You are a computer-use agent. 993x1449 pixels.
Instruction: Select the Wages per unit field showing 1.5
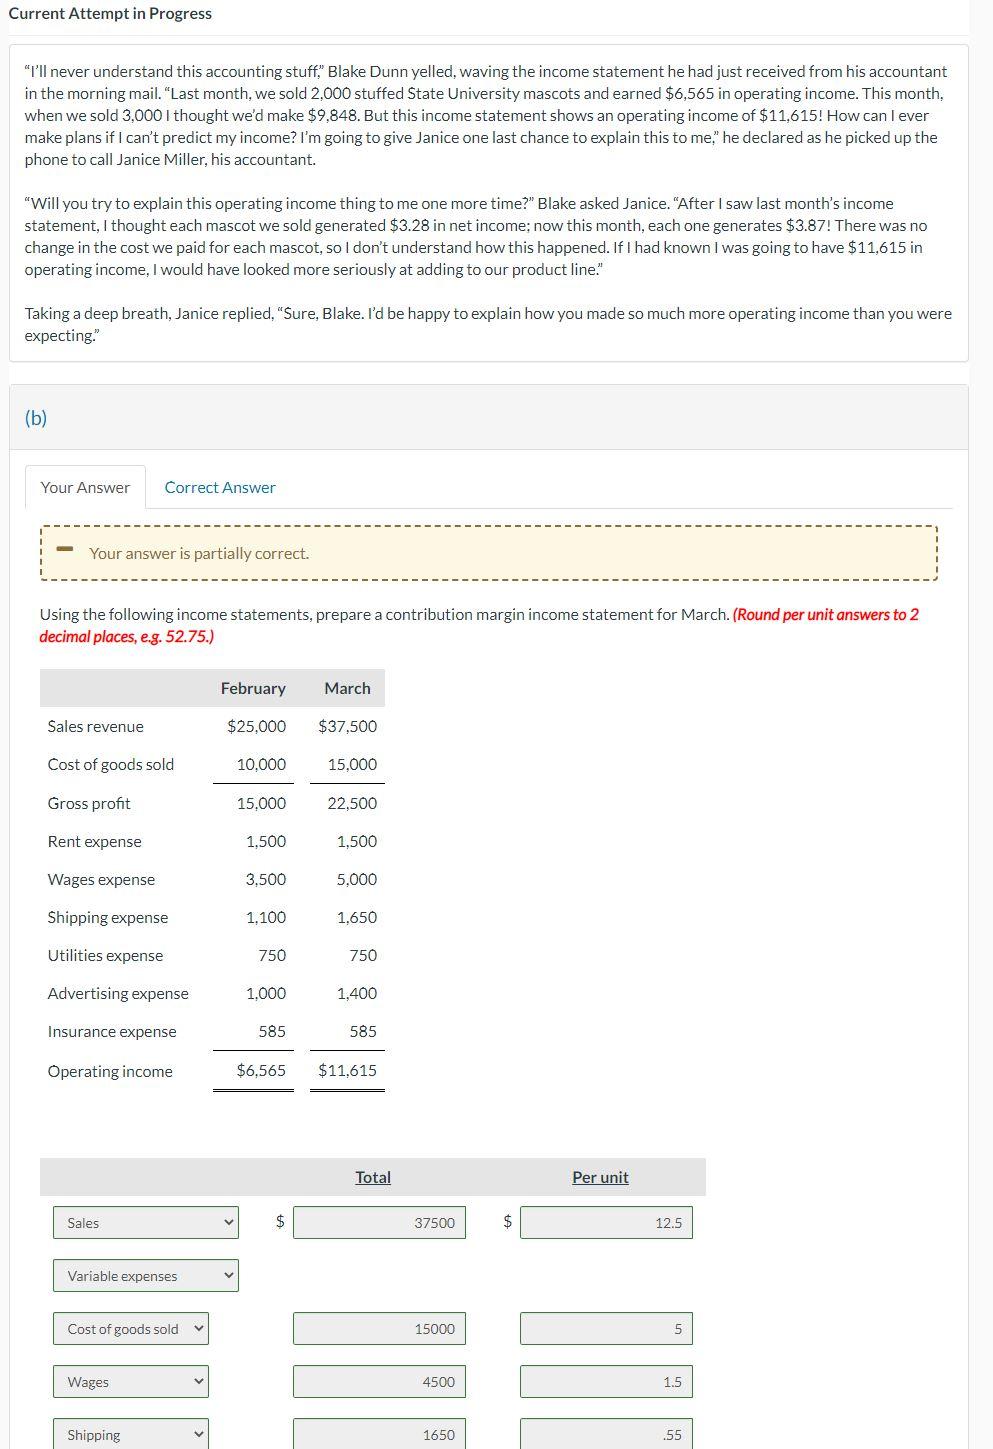coord(606,1381)
